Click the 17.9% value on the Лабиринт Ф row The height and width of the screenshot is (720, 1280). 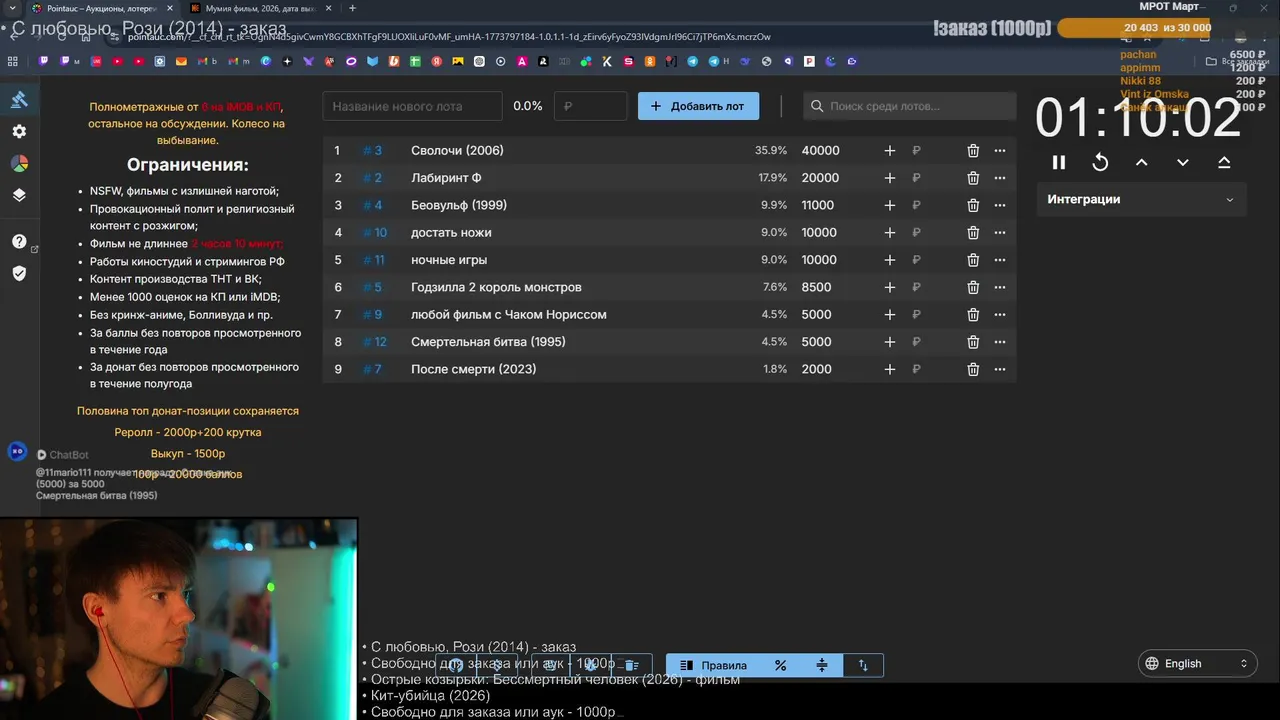pos(772,178)
